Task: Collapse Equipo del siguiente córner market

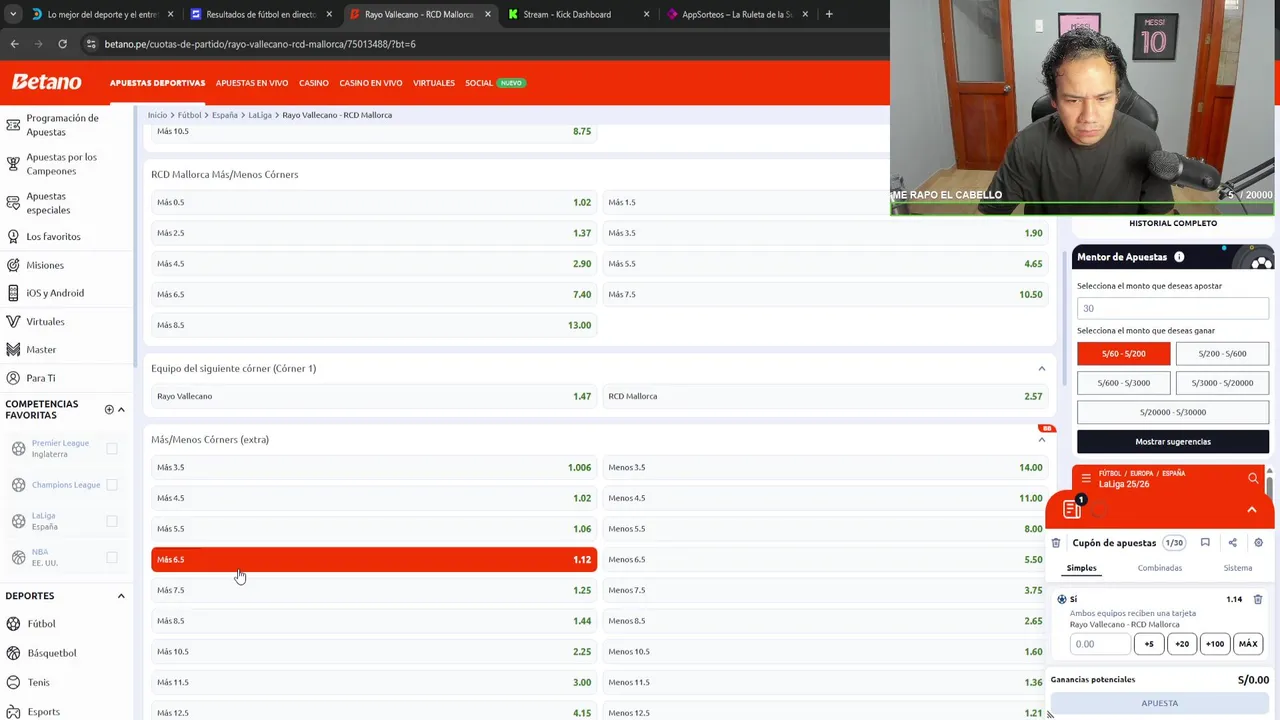Action: (x=1041, y=369)
